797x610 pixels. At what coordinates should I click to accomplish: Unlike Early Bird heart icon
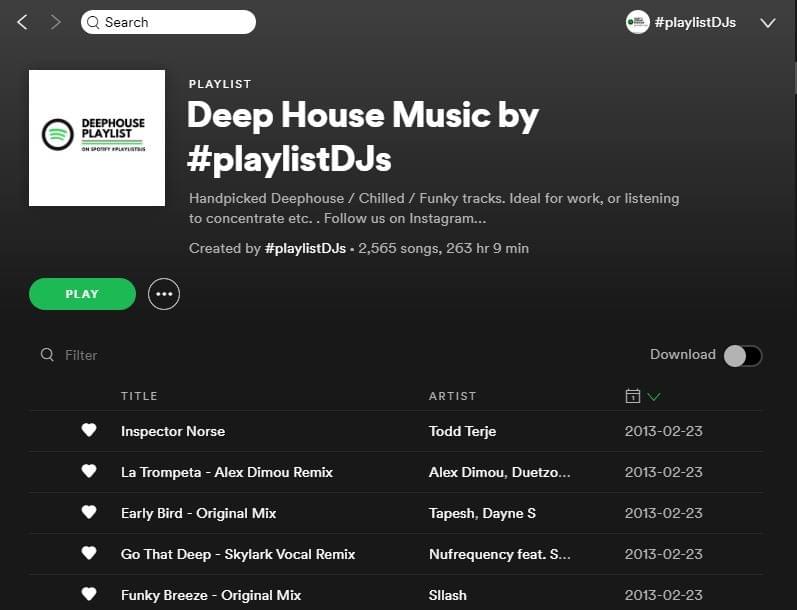pyautogui.click(x=89, y=512)
